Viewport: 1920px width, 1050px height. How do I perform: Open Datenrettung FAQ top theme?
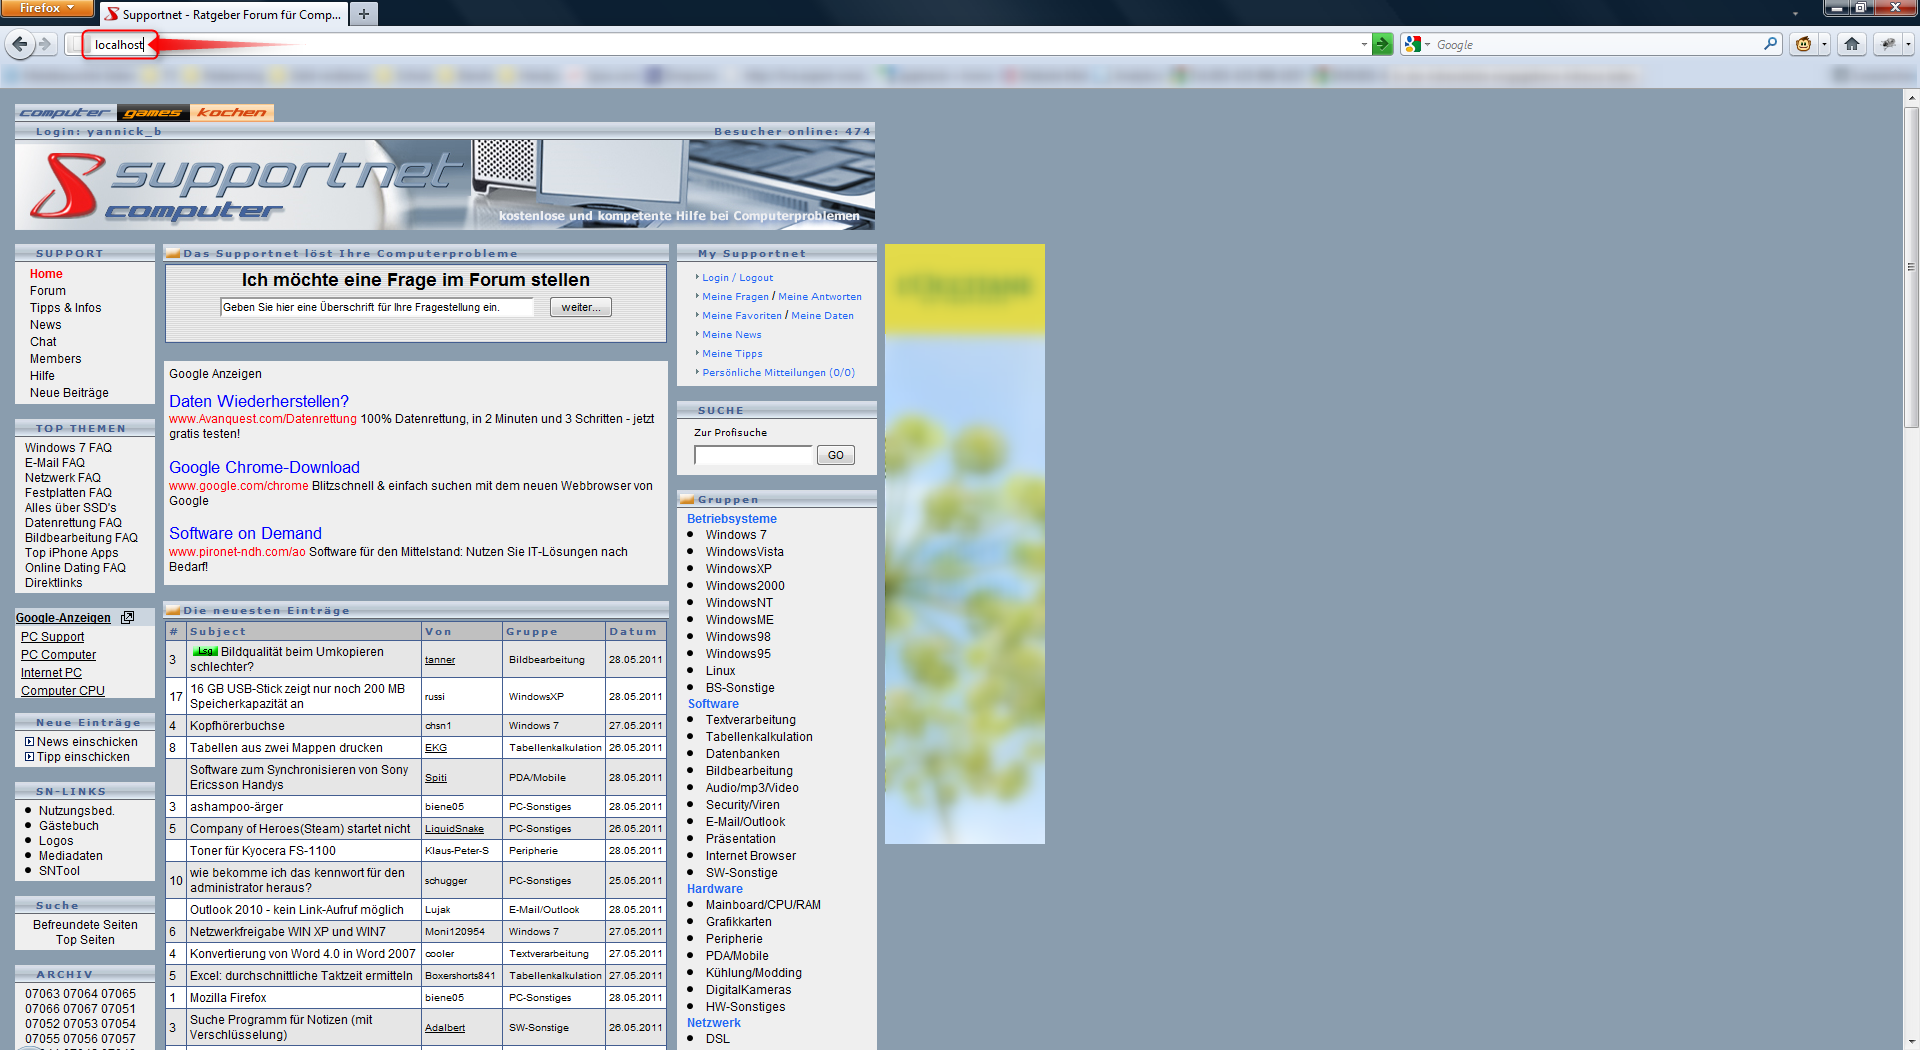point(73,523)
